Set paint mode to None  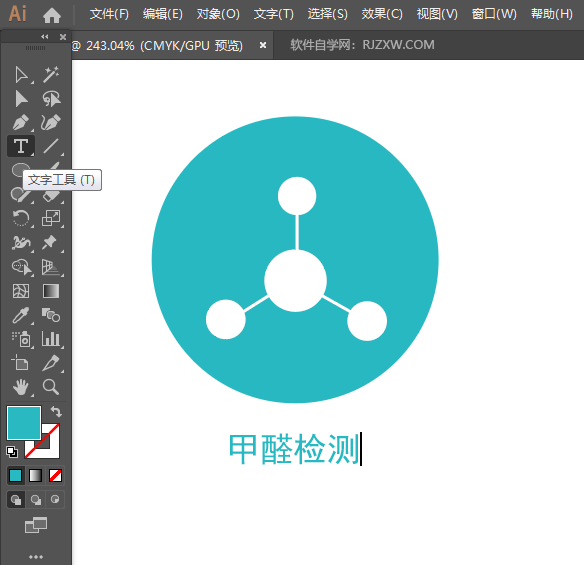pyautogui.click(x=55, y=476)
